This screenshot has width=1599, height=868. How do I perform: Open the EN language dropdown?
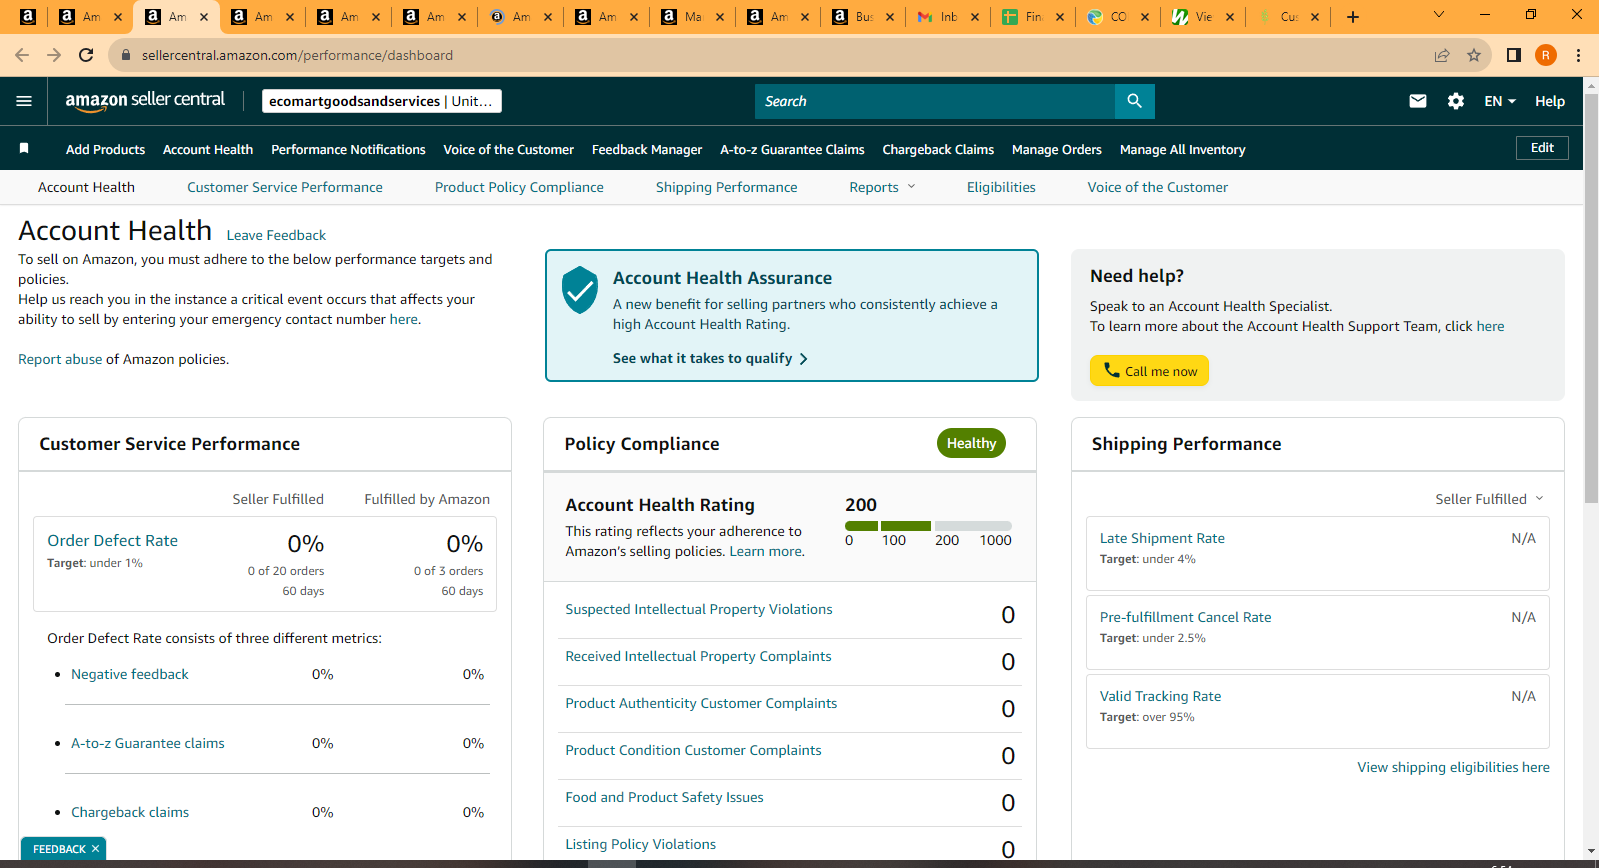click(x=1500, y=101)
